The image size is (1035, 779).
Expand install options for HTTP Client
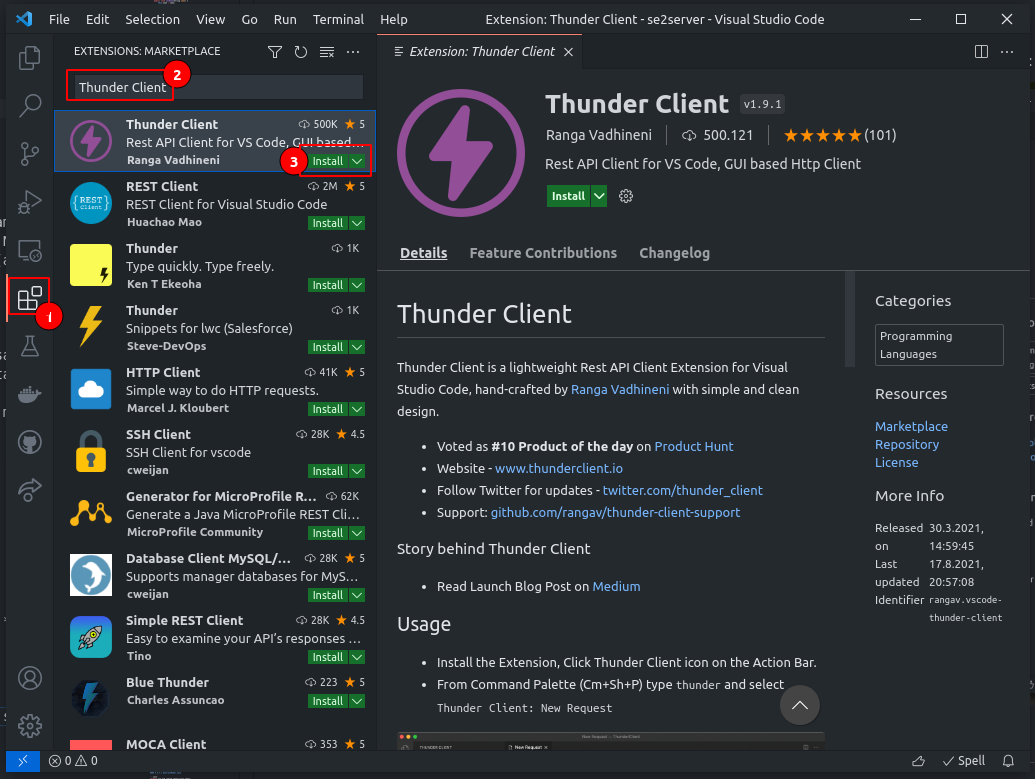point(357,409)
